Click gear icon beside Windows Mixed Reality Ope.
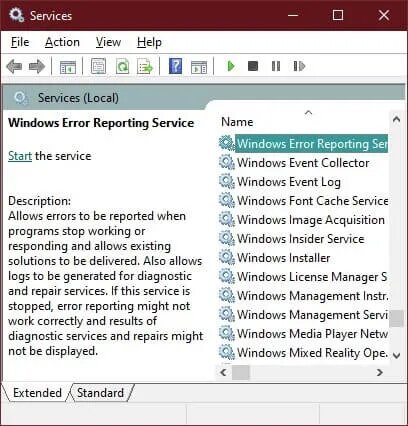 tap(227, 352)
